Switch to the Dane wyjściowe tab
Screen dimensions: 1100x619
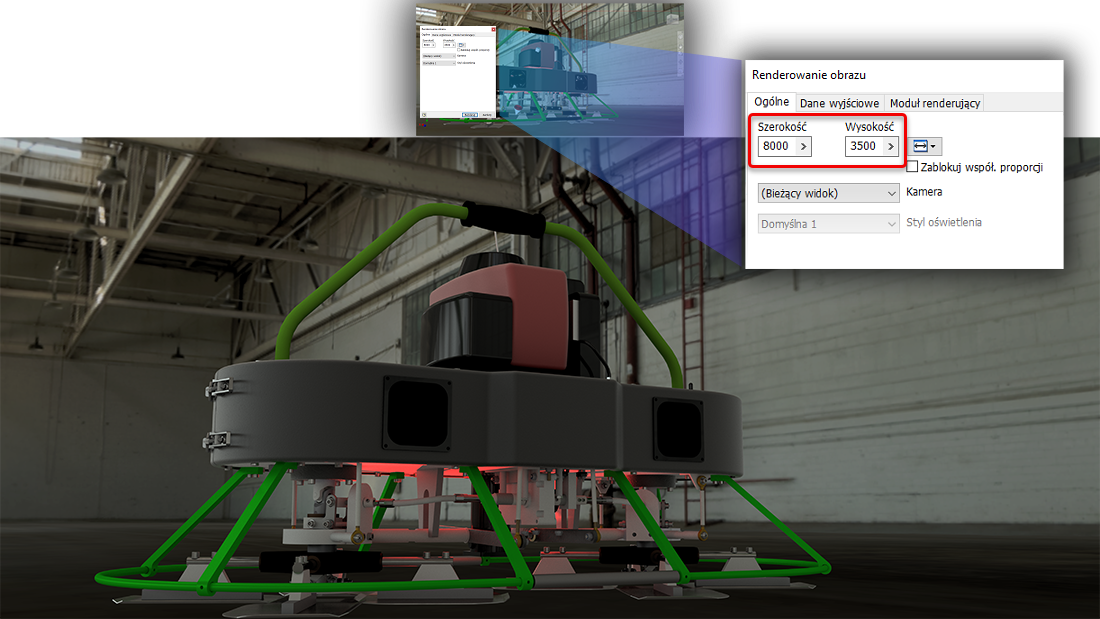click(840, 102)
